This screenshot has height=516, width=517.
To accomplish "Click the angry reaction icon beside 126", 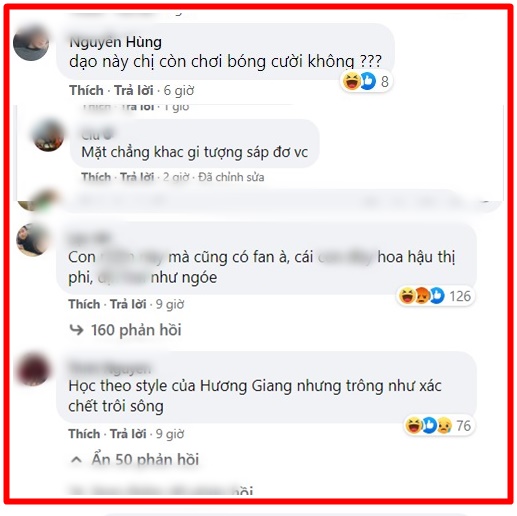I will pos(422,296).
